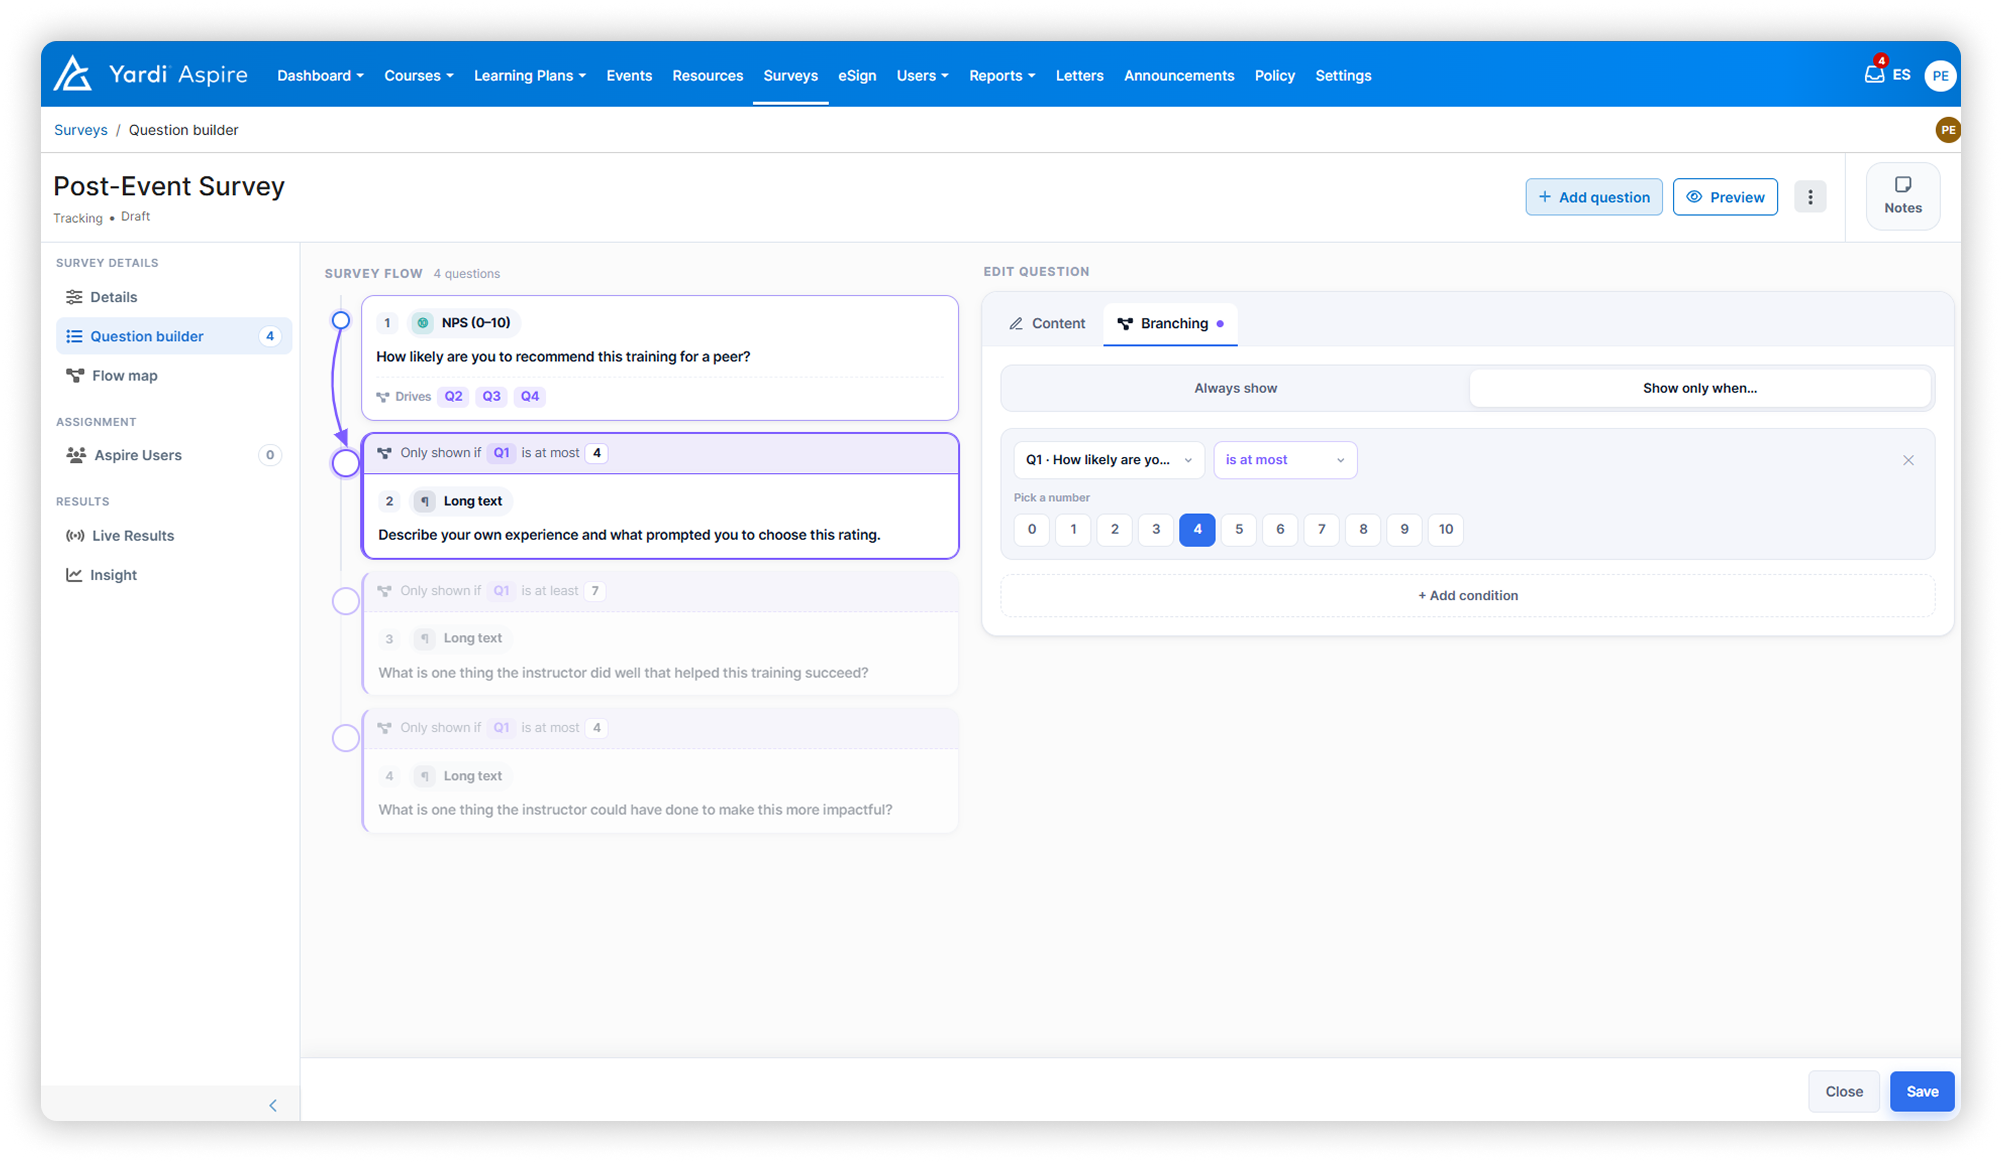Go to Surveys in top navigation
Viewport: 2002px width, 1162px height.
(x=790, y=76)
